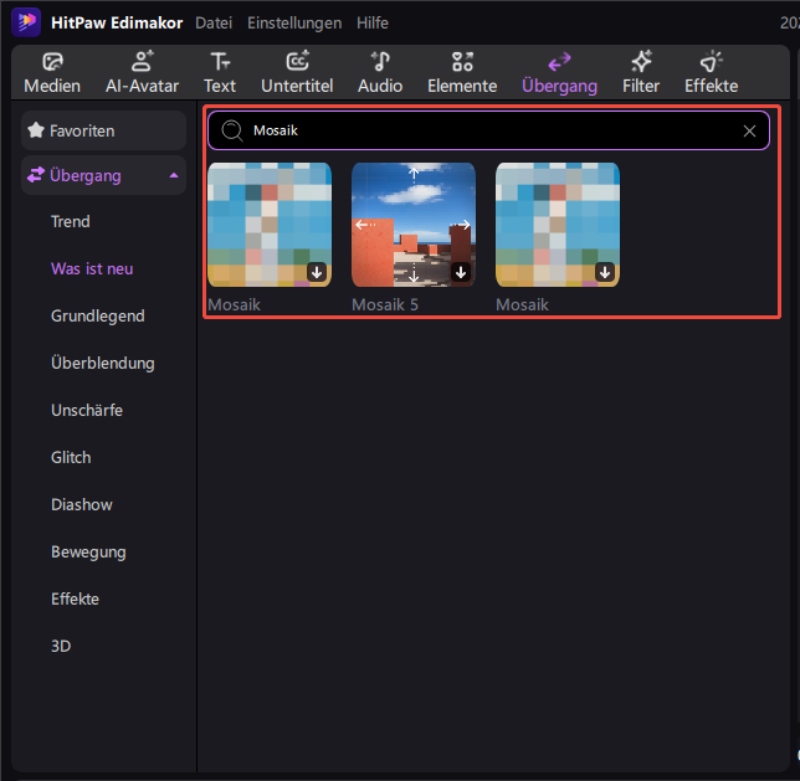Image resolution: width=800 pixels, height=781 pixels.
Task: Open the Datei menu
Action: tap(213, 22)
